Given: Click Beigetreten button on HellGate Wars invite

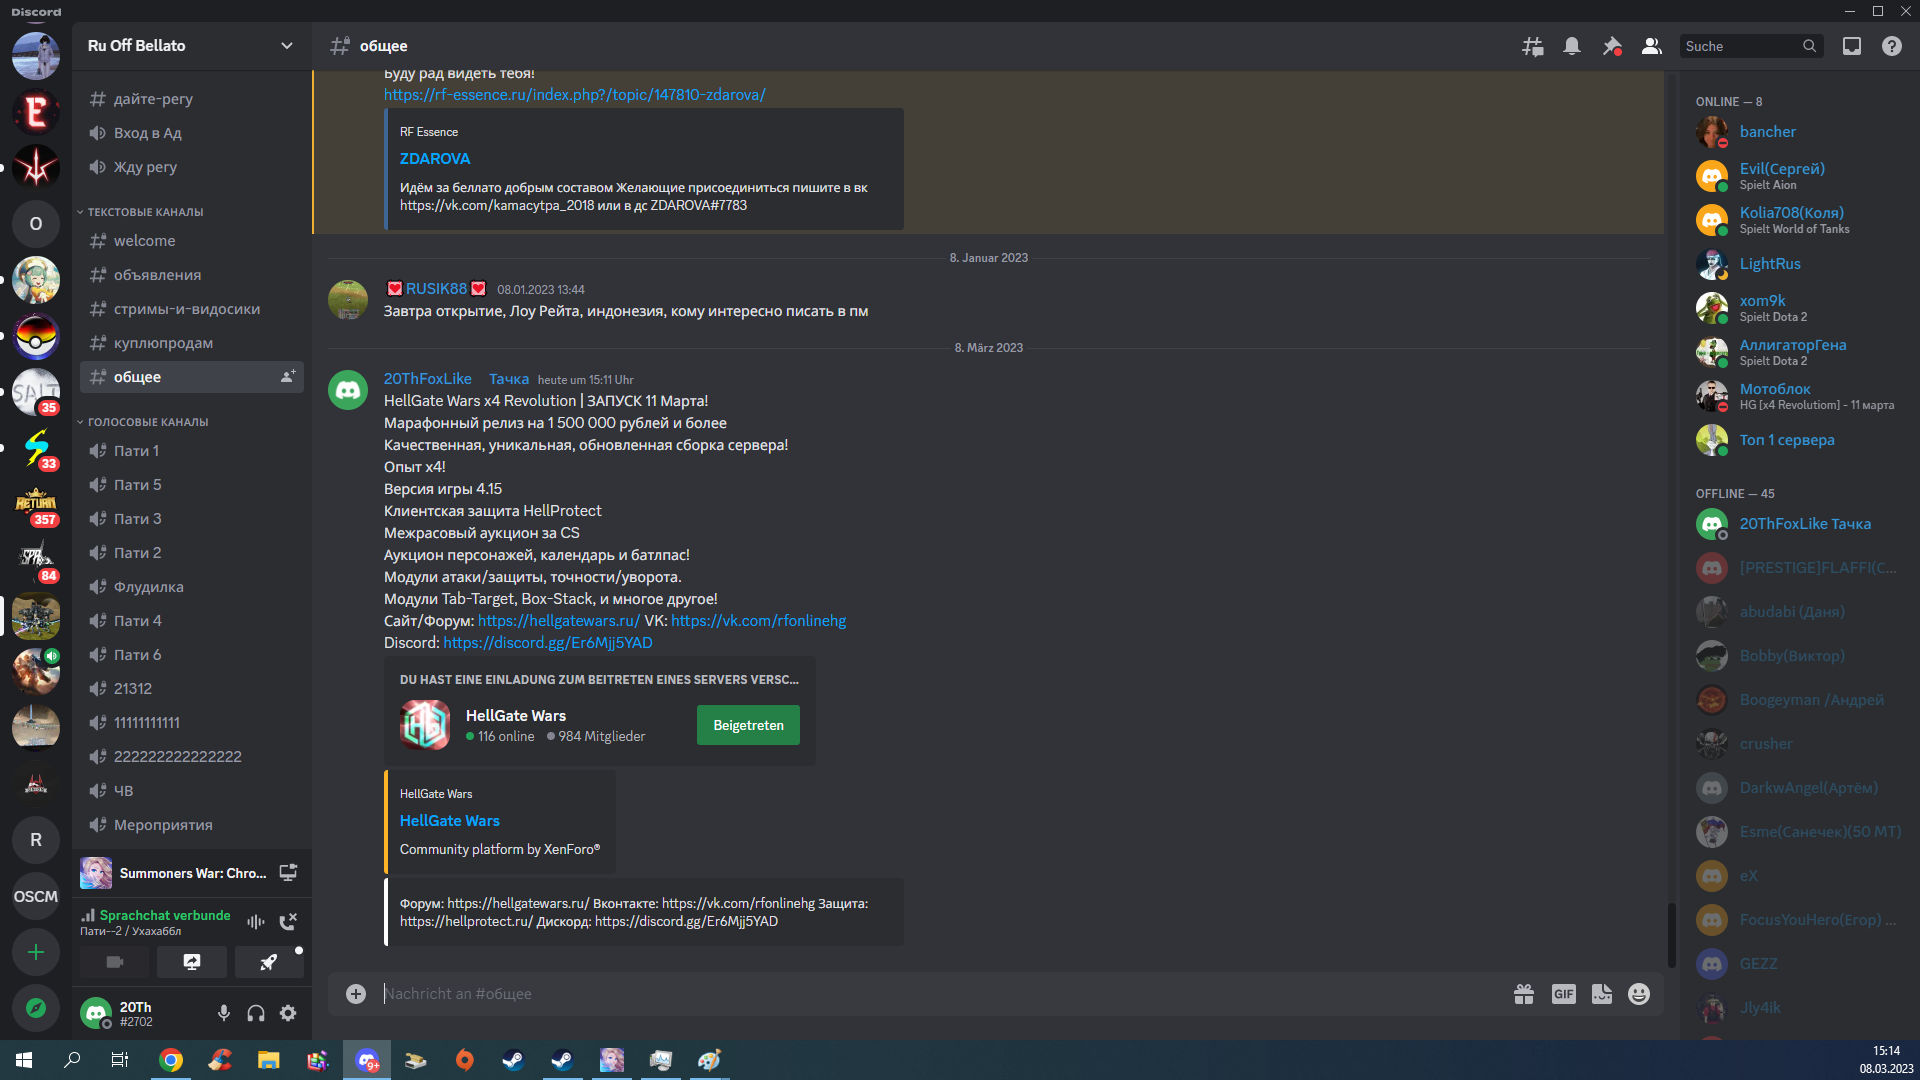Looking at the screenshot, I should (x=748, y=726).
